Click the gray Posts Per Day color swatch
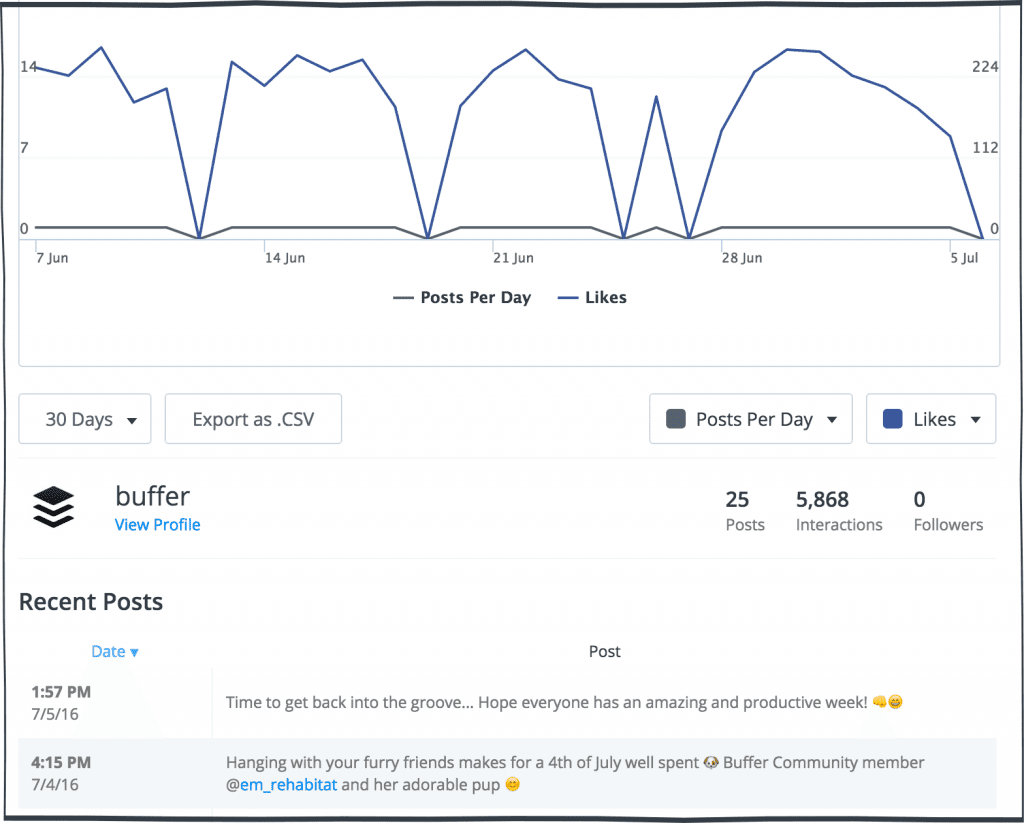The width and height of the screenshot is (1024, 823). click(676, 419)
